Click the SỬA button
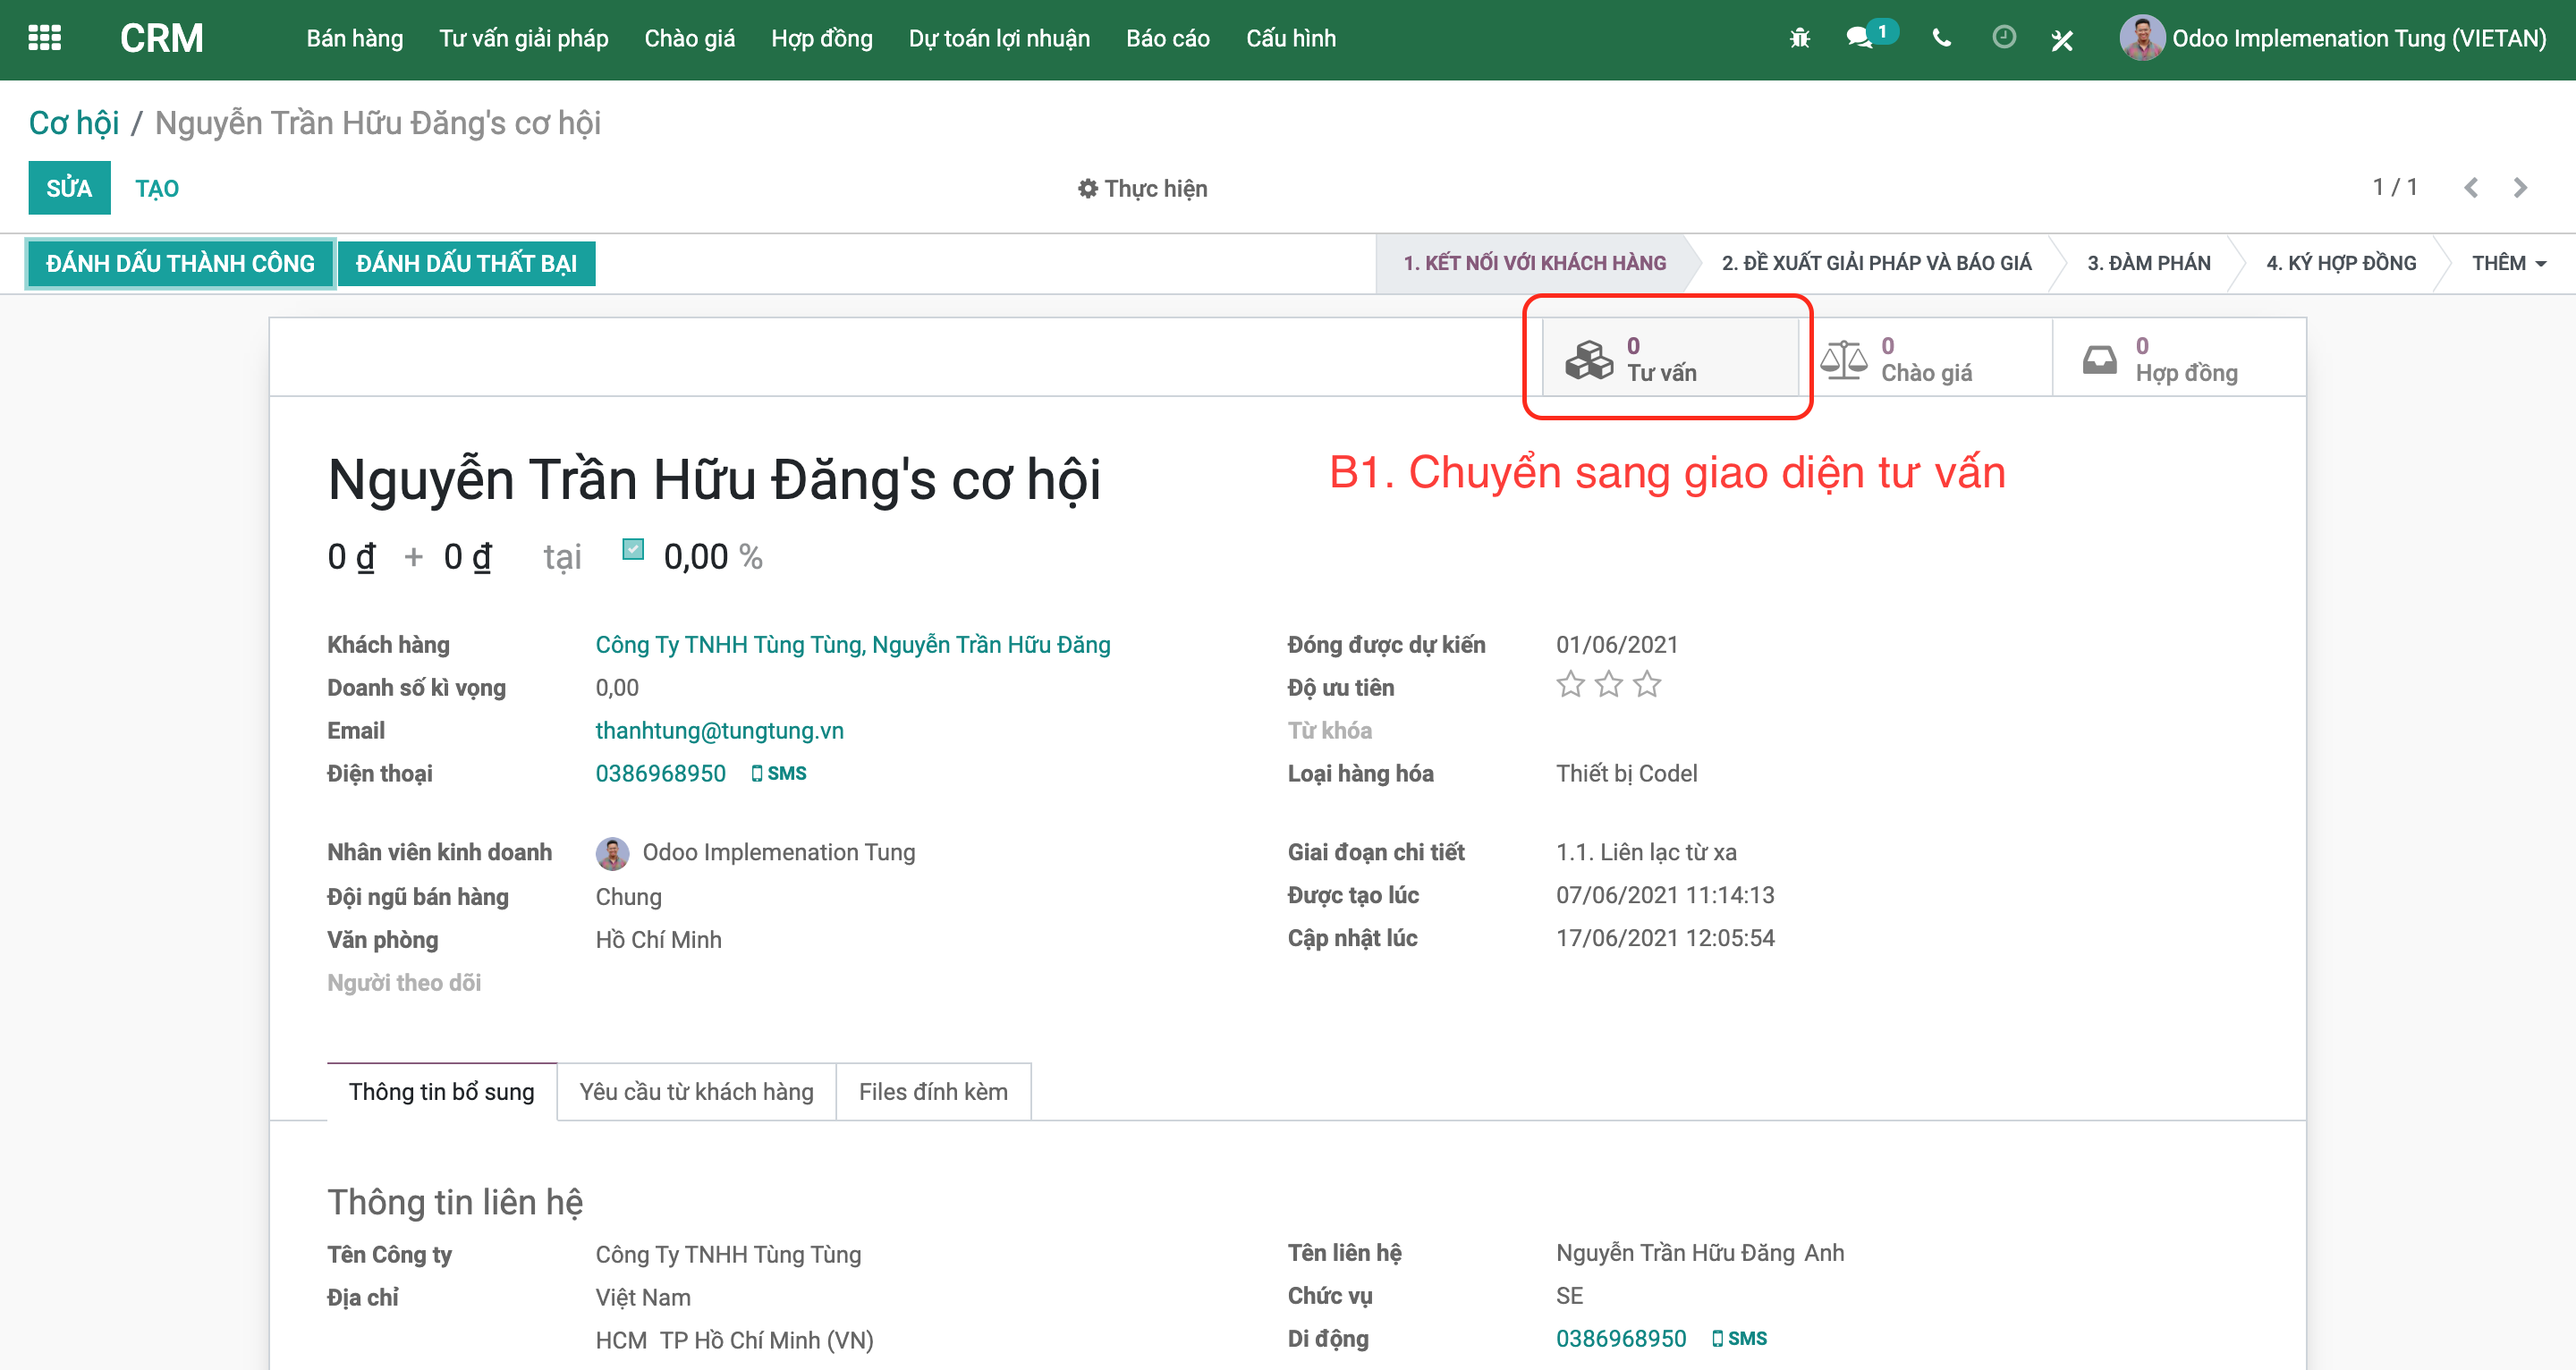The height and width of the screenshot is (1370, 2576). [x=69, y=188]
